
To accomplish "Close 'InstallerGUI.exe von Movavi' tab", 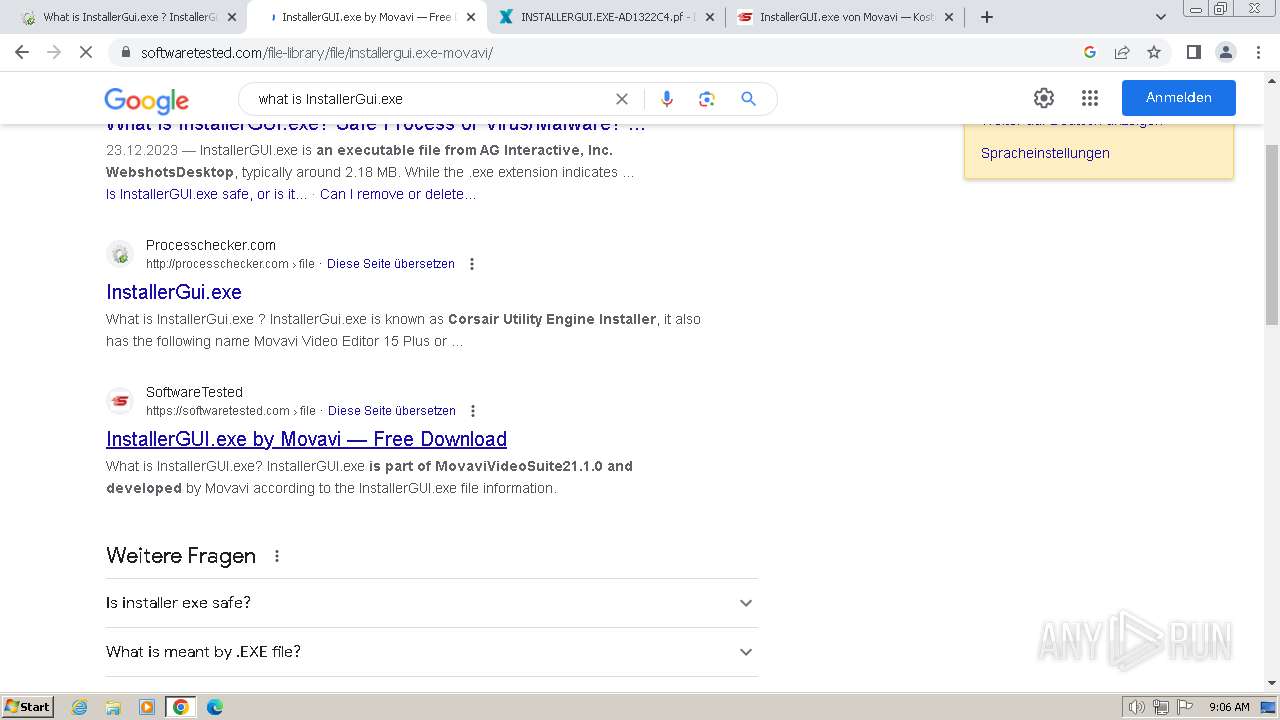I will (949, 17).
